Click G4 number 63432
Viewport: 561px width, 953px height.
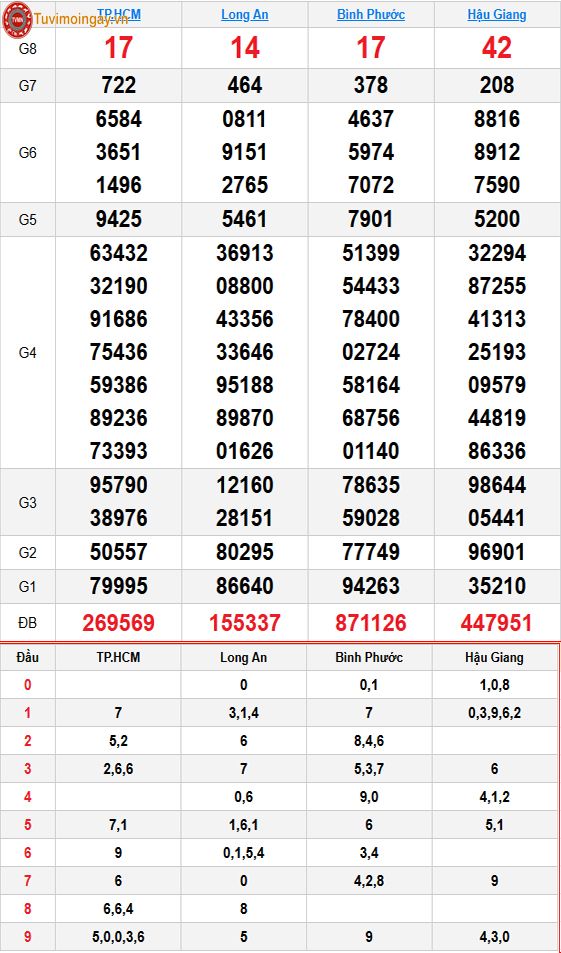[x=119, y=253]
